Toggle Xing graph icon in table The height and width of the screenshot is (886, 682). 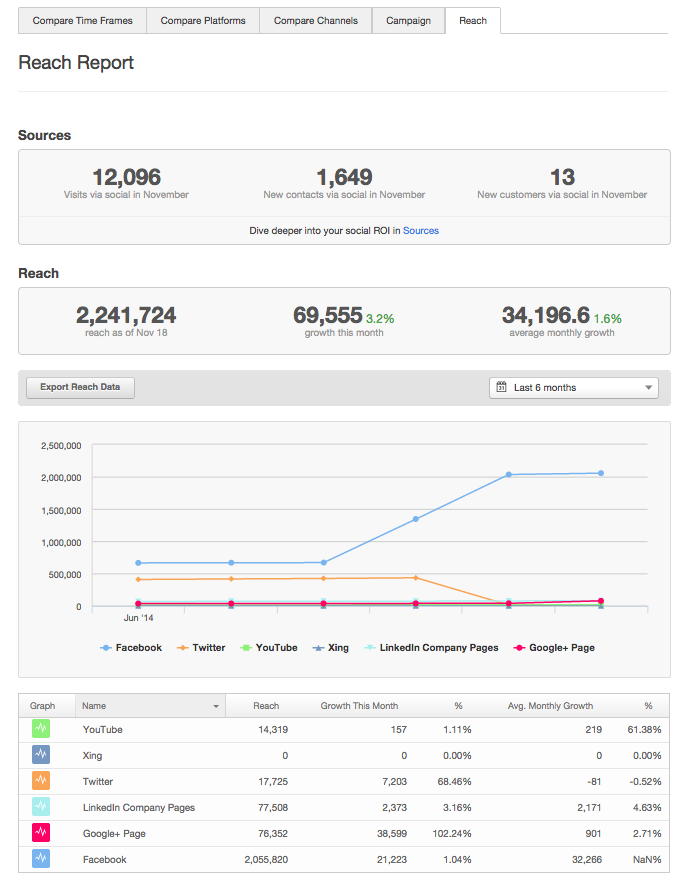point(41,755)
